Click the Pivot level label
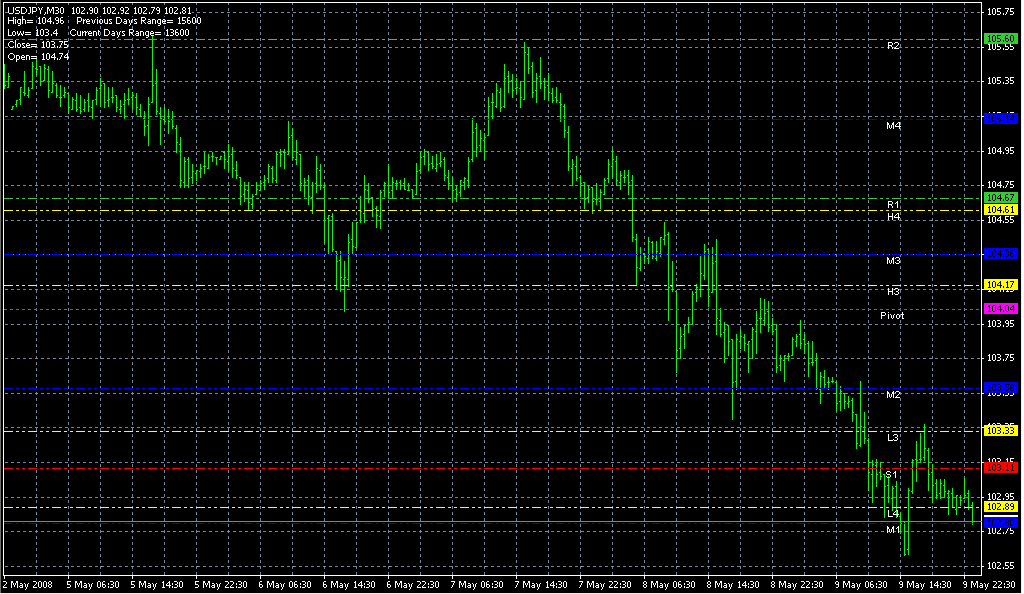 tap(892, 315)
